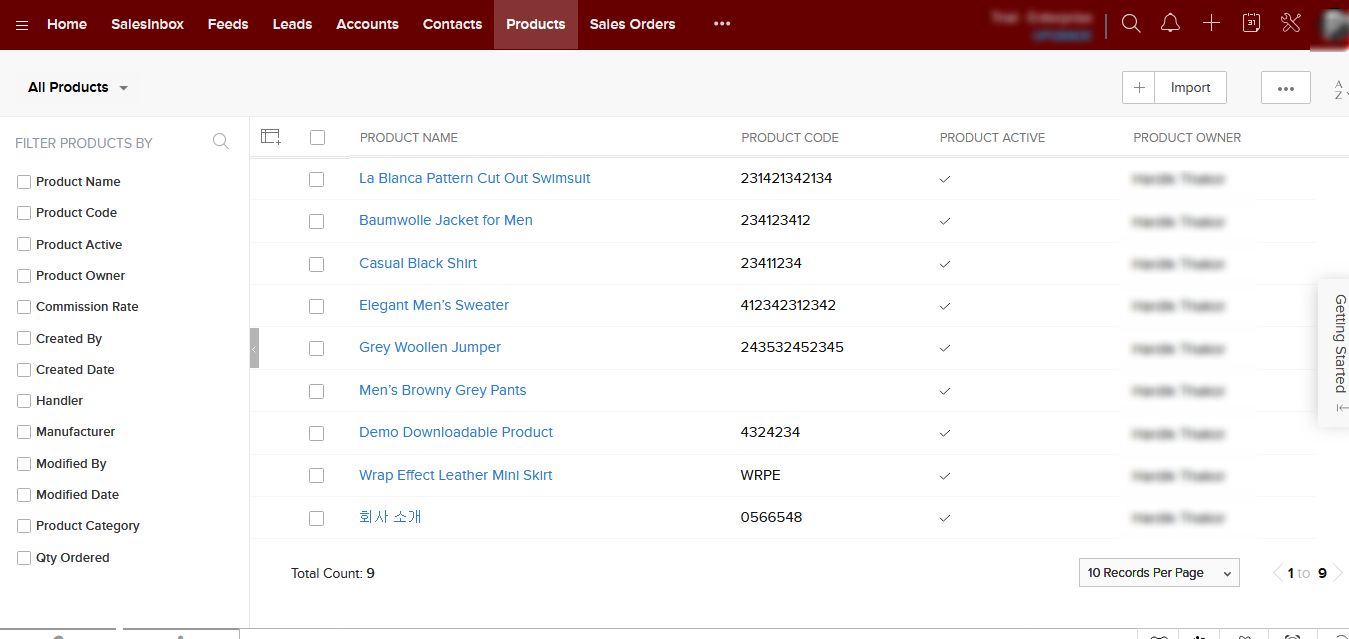Switch to the Feeds tab
Image resolution: width=1349 pixels, height=639 pixels.
click(x=228, y=24)
